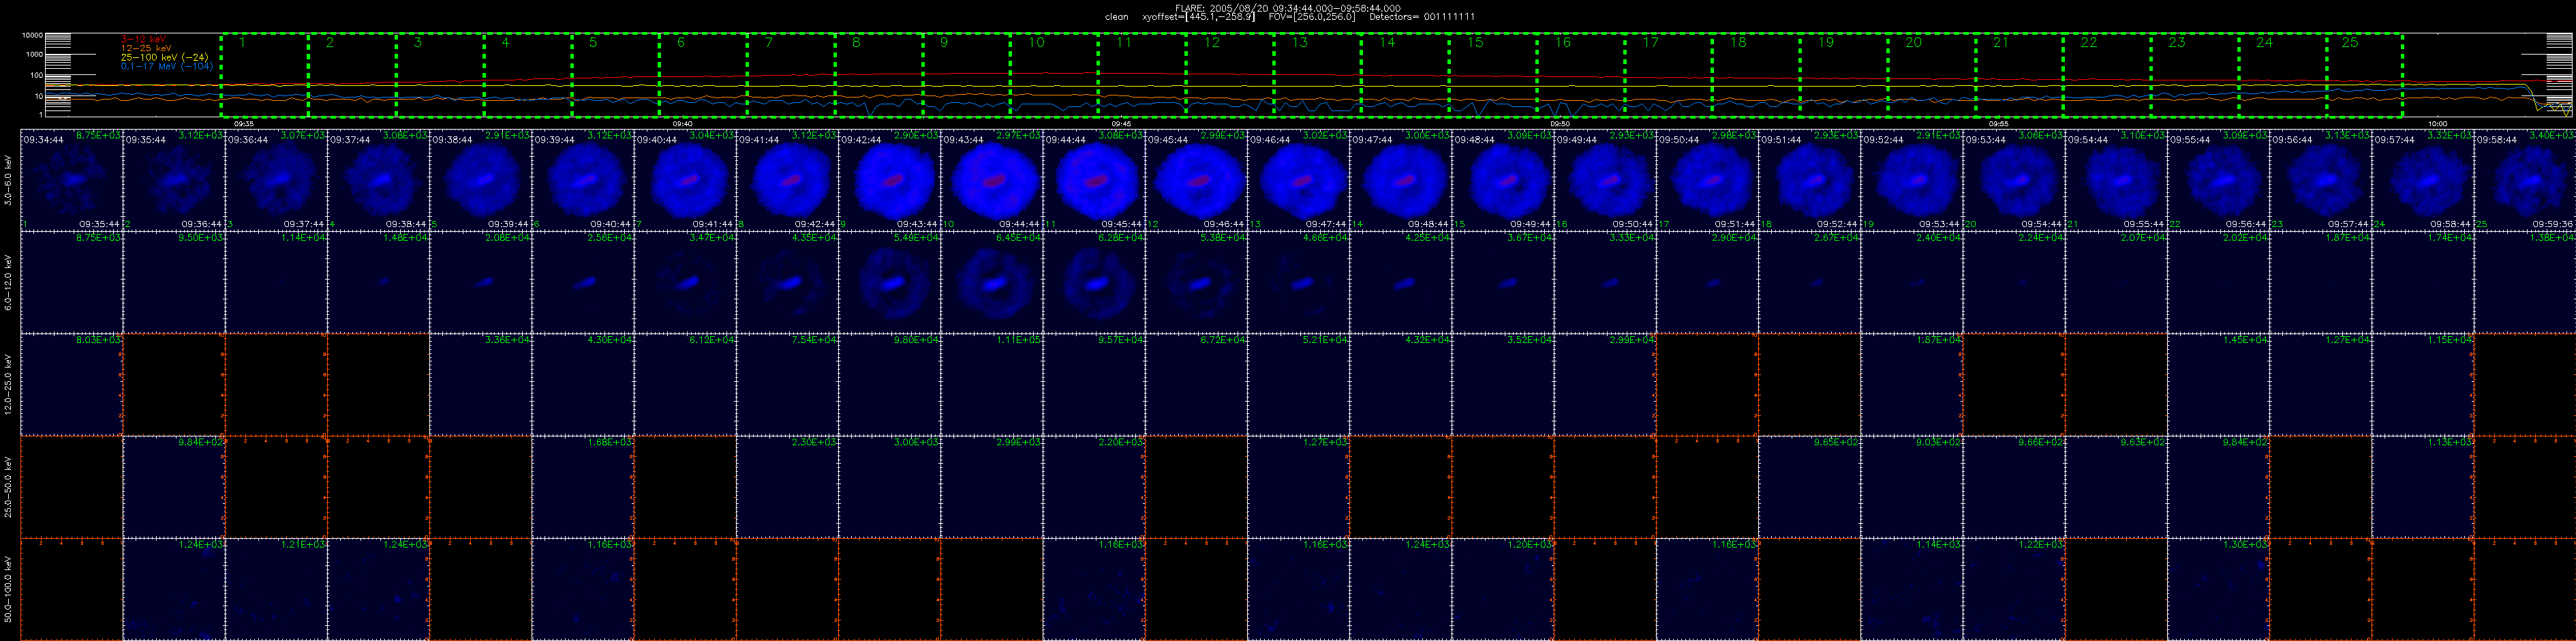Open the 3.0-6.0 keV image starting 09:48:44

pyautogui.click(x=1503, y=180)
